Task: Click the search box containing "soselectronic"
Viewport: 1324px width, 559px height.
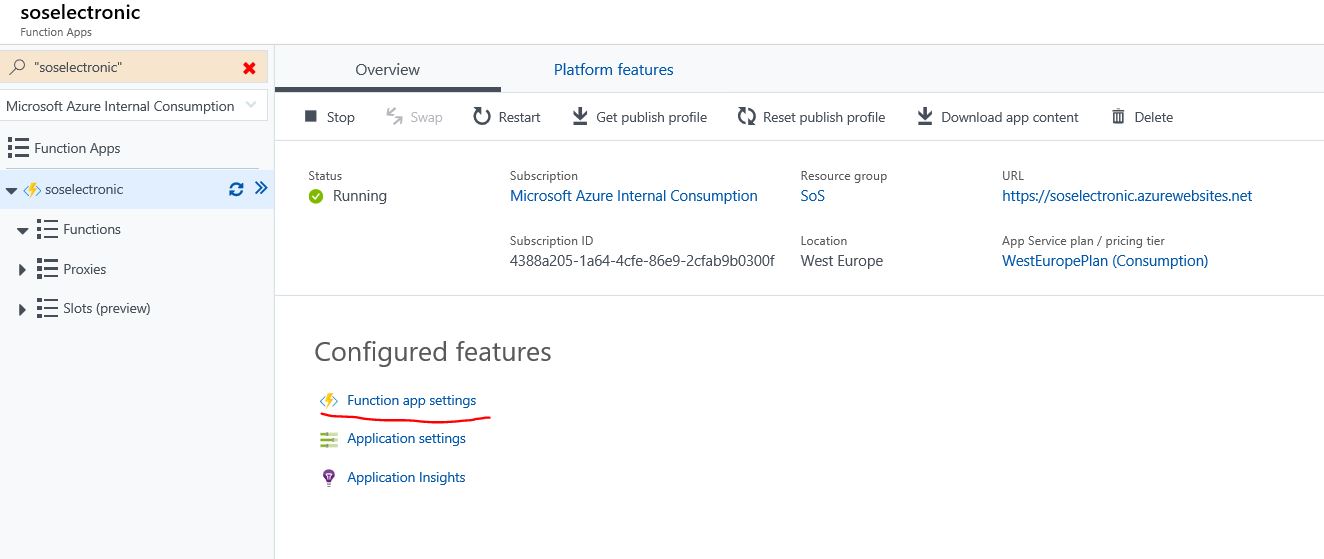Action: pyautogui.click(x=134, y=68)
